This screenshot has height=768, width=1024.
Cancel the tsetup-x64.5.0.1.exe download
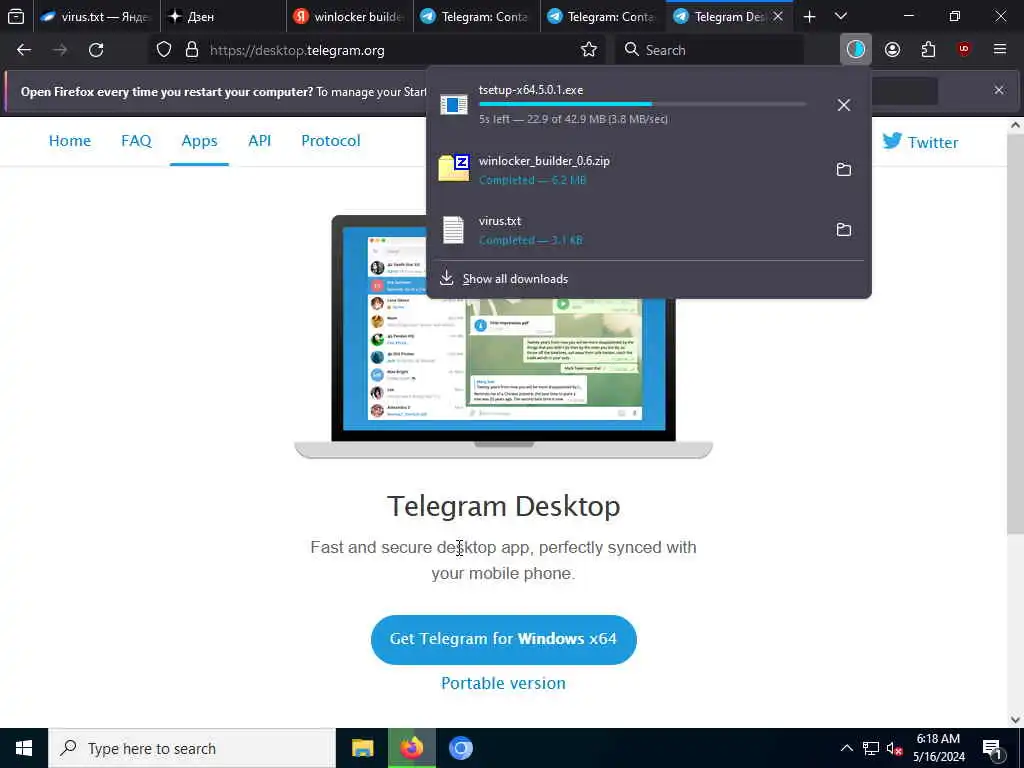[x=844, y=104]
